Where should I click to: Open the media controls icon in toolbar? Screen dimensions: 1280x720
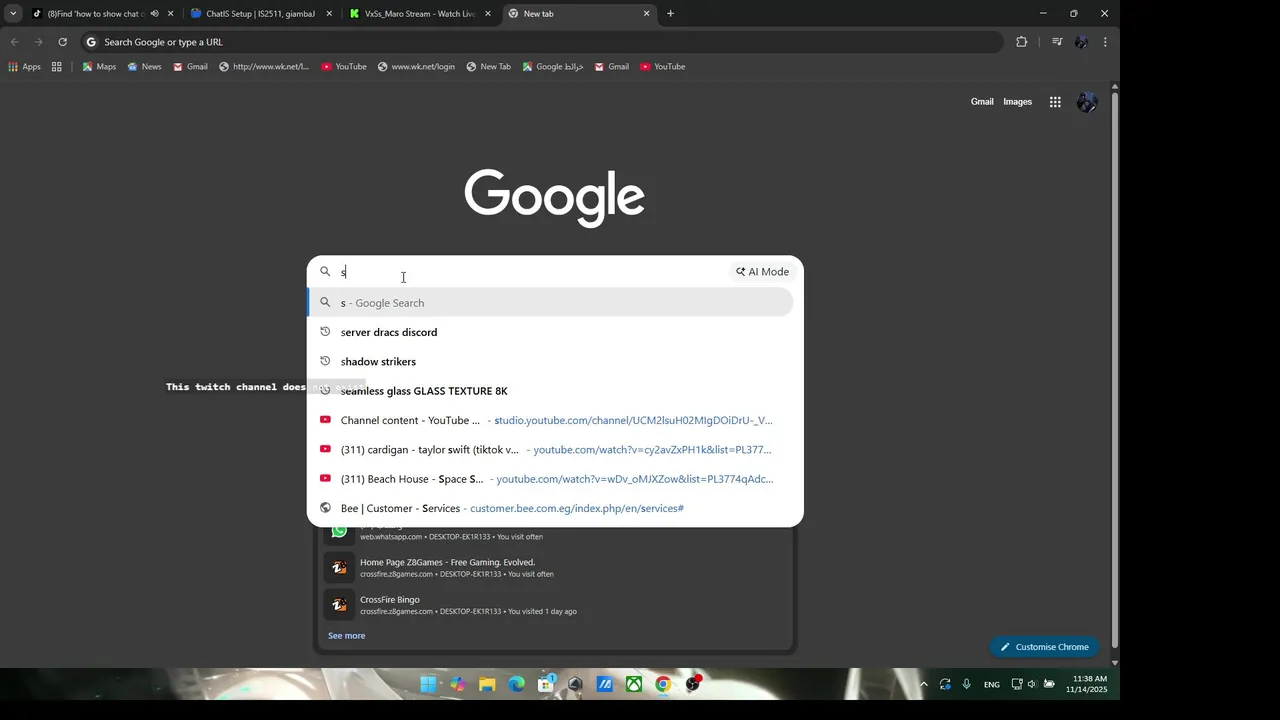(x=1057, y=42)
